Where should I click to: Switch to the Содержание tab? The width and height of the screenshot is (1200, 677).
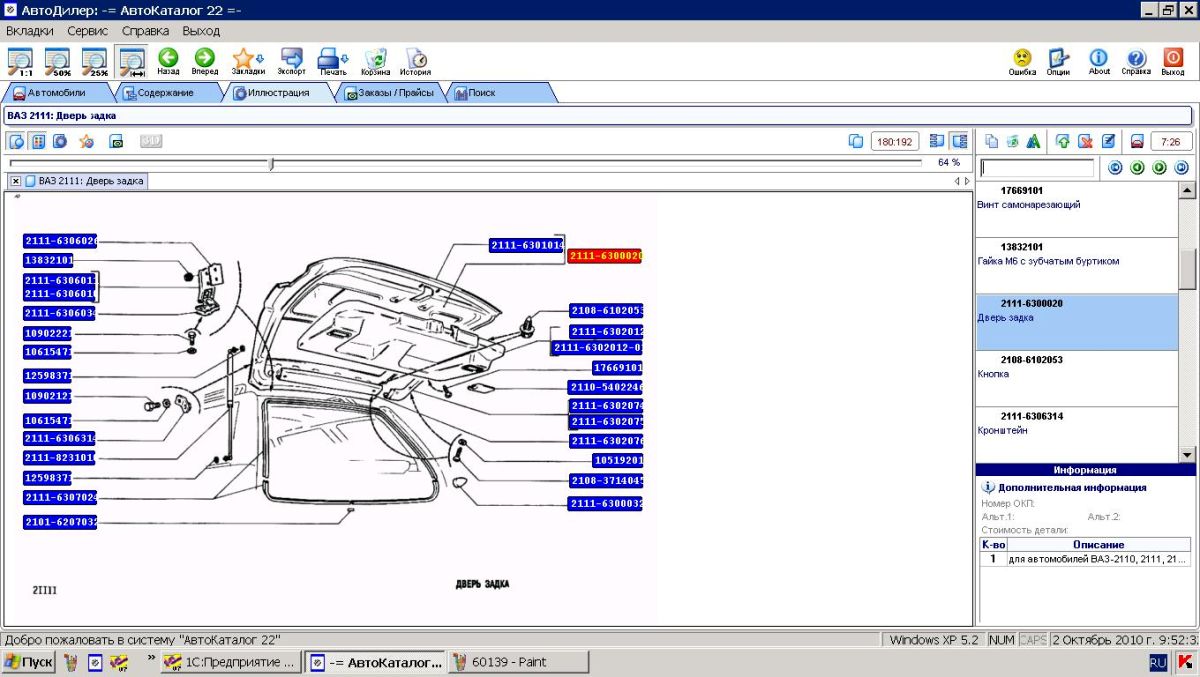[x=166, y=93]
